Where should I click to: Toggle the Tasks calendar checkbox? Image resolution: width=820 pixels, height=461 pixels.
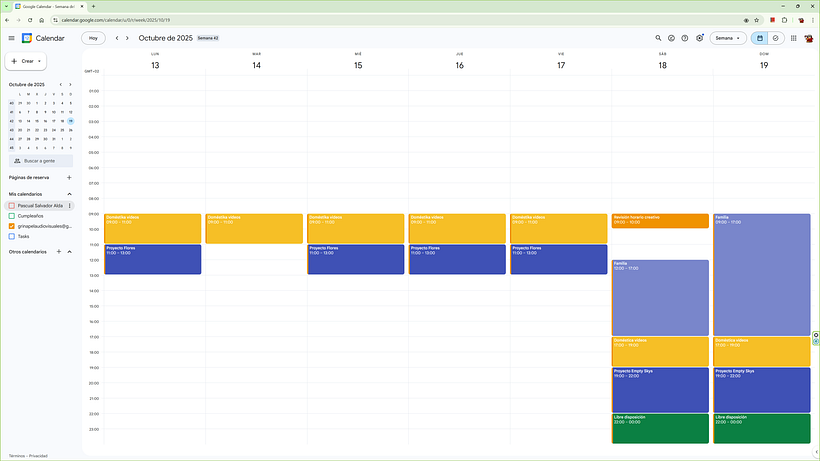(x=12, y=236)
